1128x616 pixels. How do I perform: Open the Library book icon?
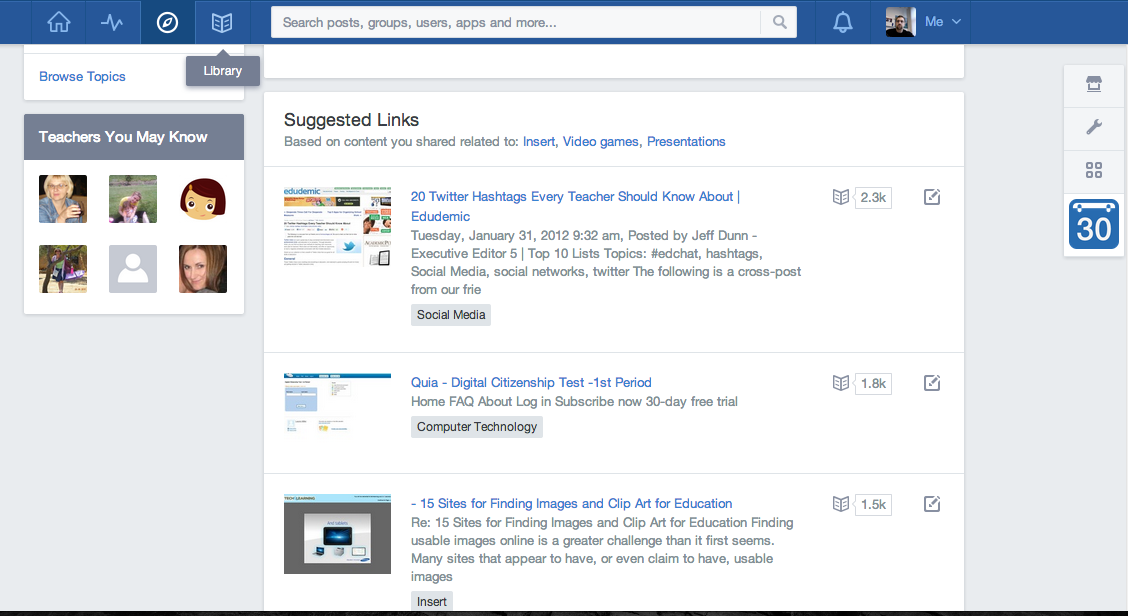221,22
